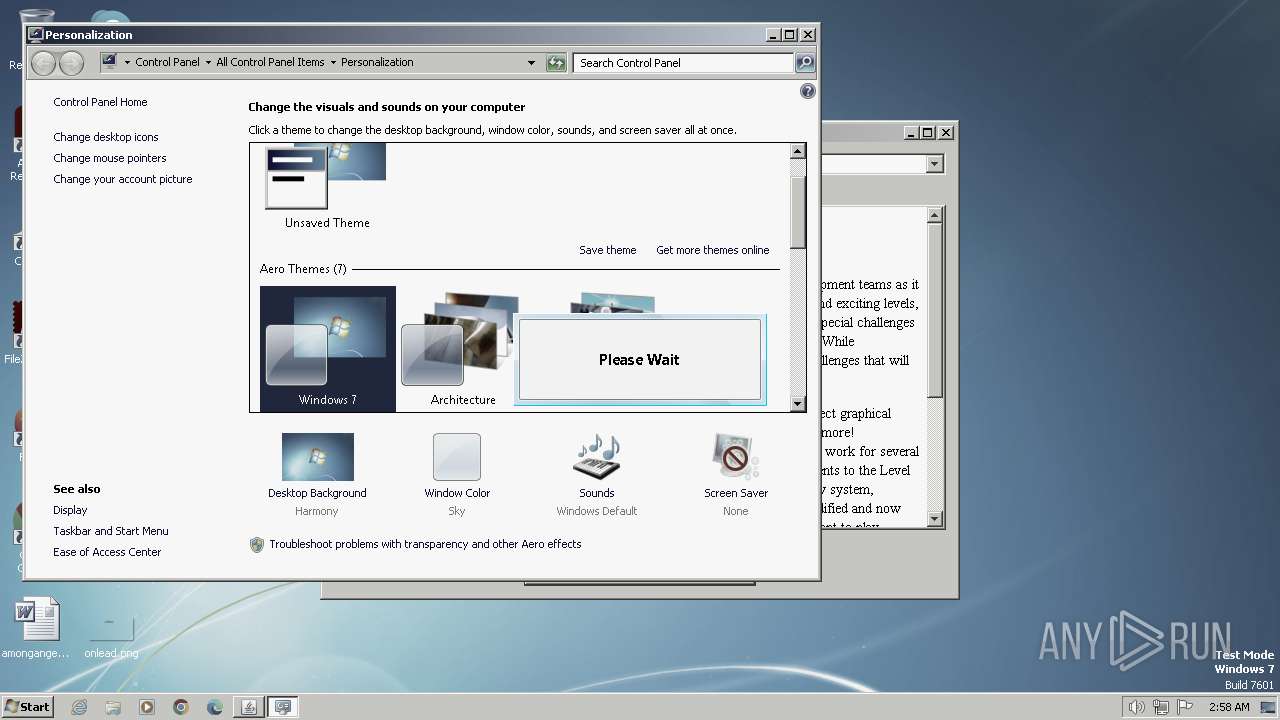Click the Control Panel icon in address bar
The image size is (1280, 720).
(110, 62)
